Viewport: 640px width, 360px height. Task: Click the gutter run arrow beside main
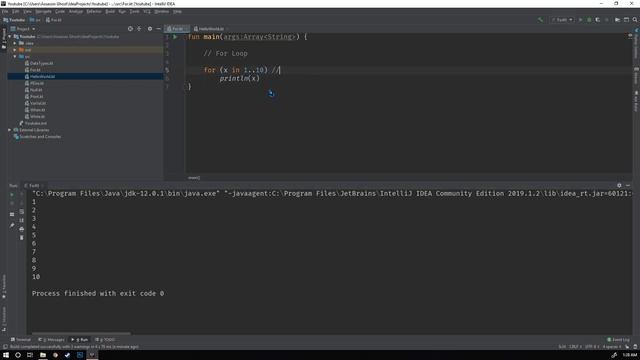tap(175, 37)
